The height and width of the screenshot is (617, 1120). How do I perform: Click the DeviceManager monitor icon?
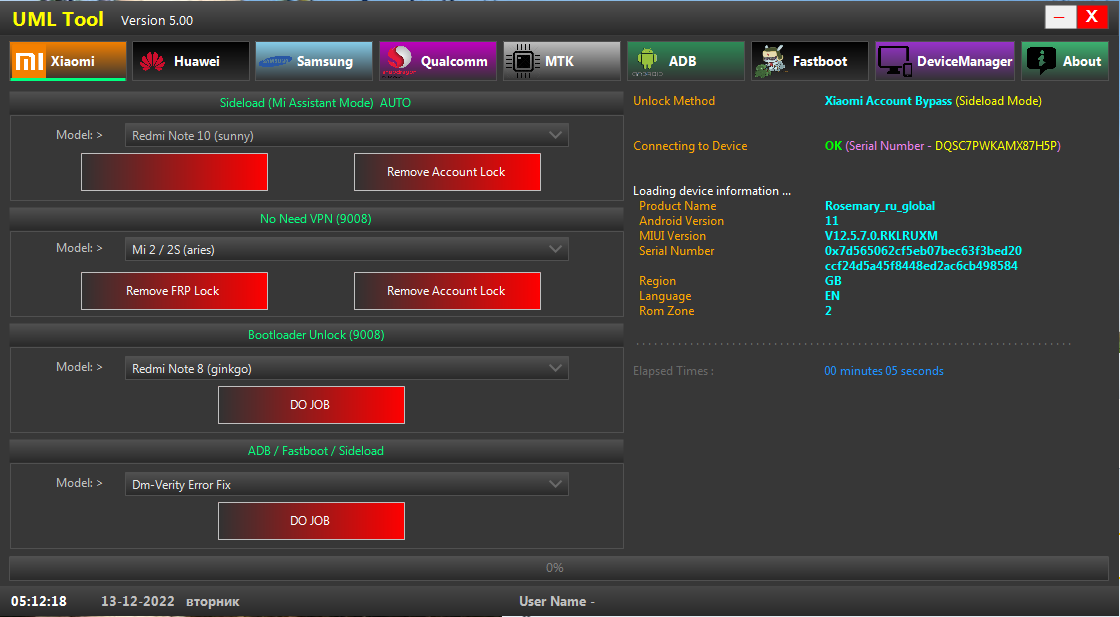pyautogui.click(x=894, y=61)
